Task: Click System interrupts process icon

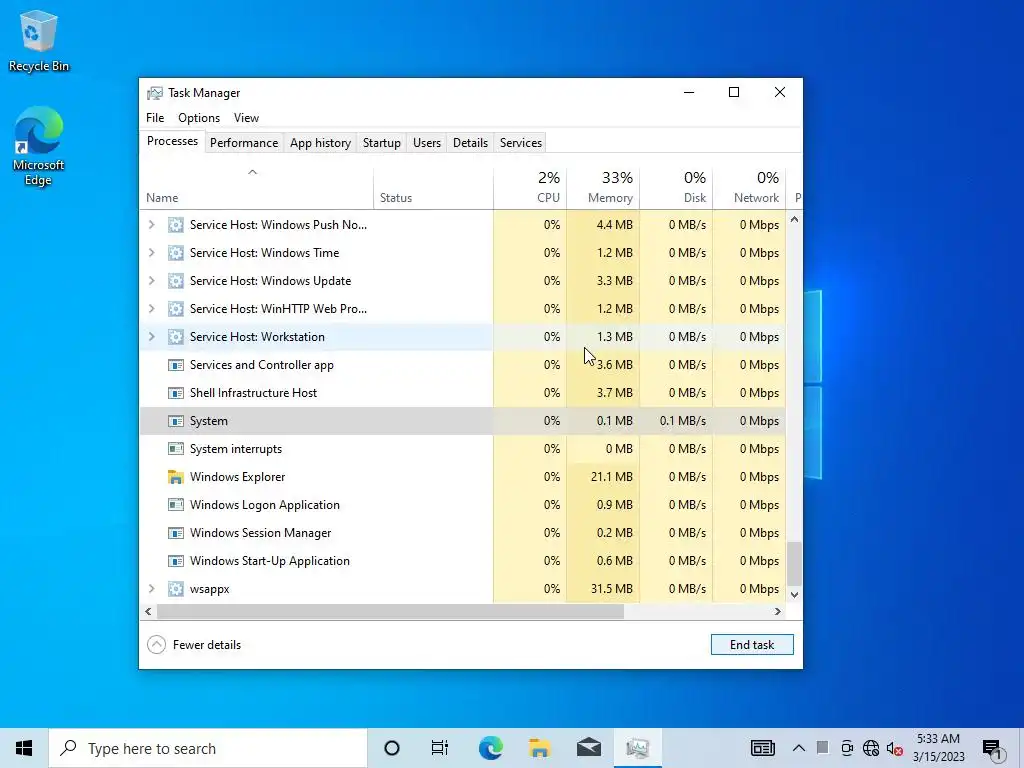Action: click(176, 449)
